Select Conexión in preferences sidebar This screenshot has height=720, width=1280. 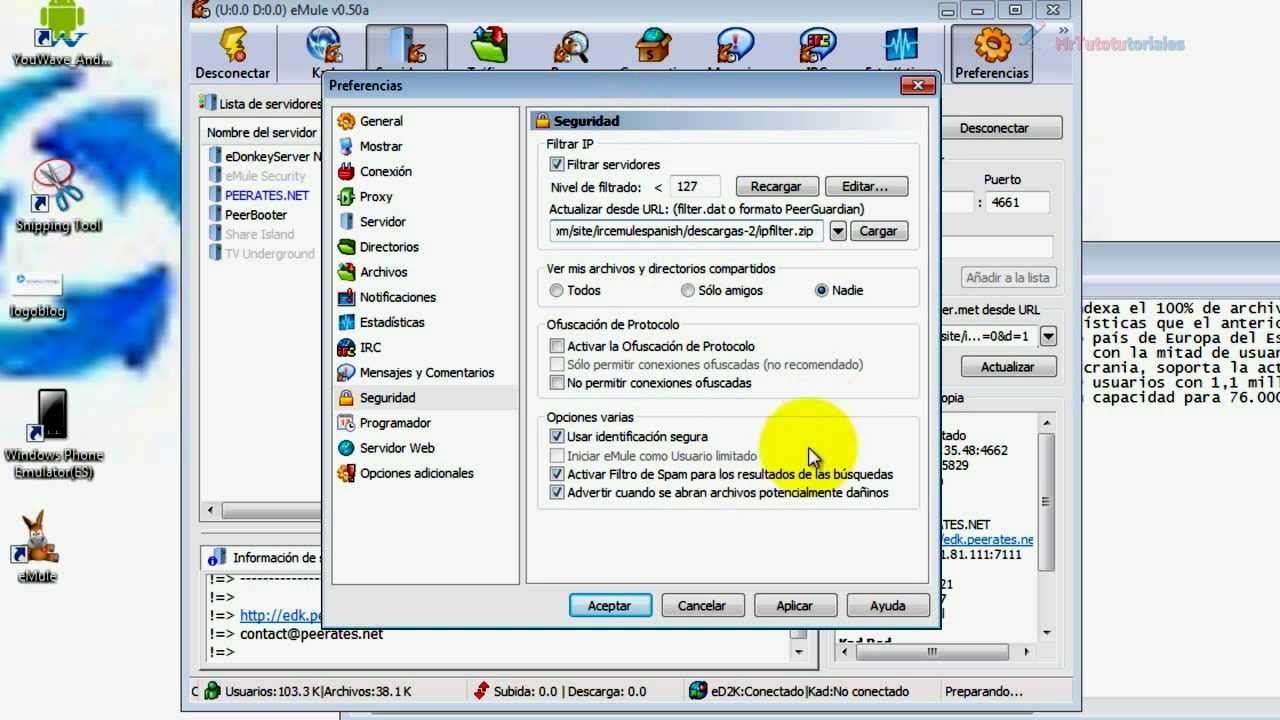click(385, 171)
